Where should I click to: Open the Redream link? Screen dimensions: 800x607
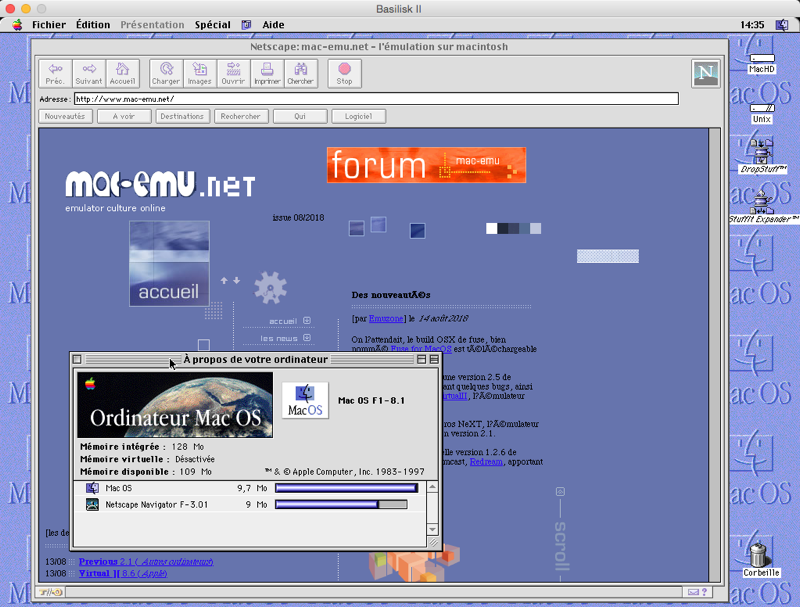486,462
